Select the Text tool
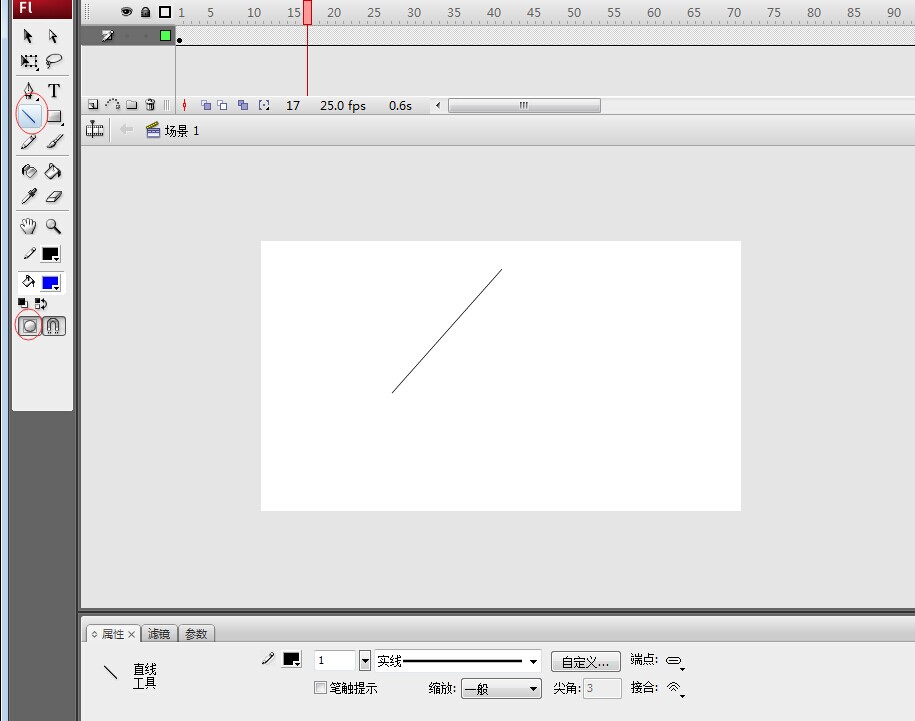Image resolution: width=915 pixels, height=721 pixels. tap(54, 90)
